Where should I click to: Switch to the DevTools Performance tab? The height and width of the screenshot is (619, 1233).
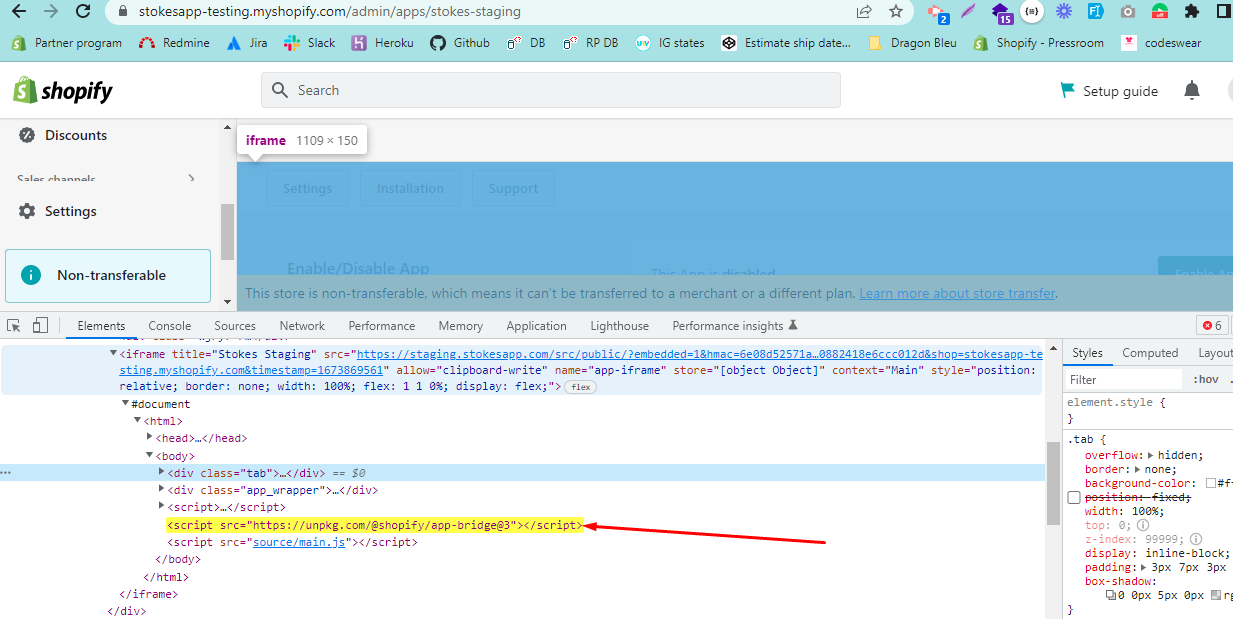pyautogui.click(x=382, y=326)
